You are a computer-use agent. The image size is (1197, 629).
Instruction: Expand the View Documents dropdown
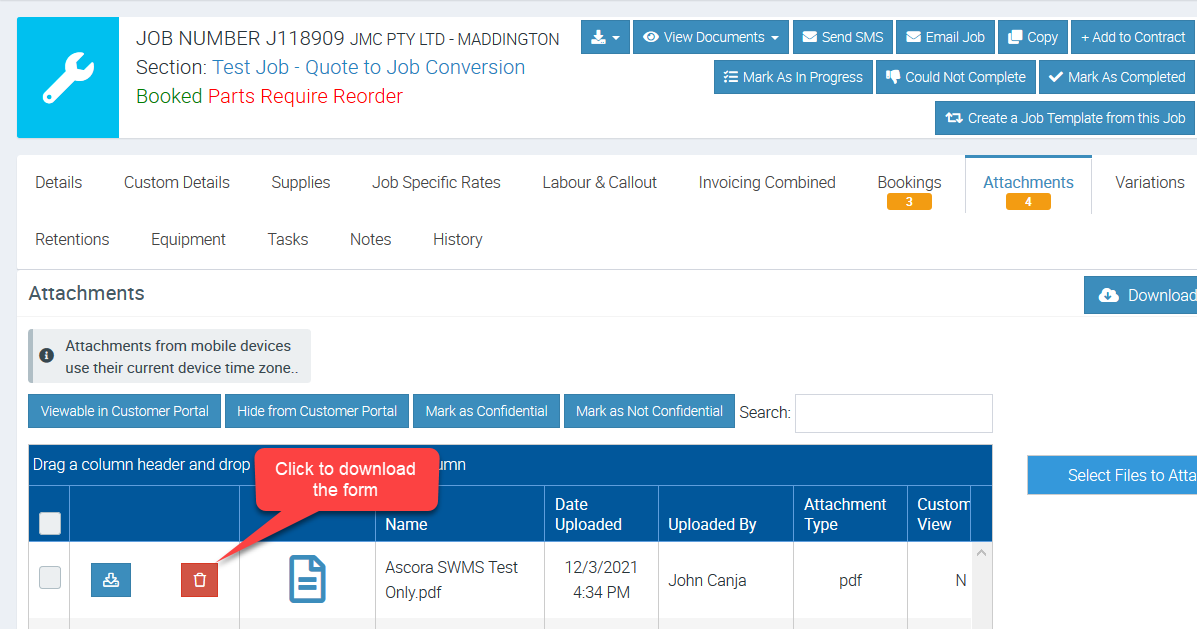(x=710, y=37)
